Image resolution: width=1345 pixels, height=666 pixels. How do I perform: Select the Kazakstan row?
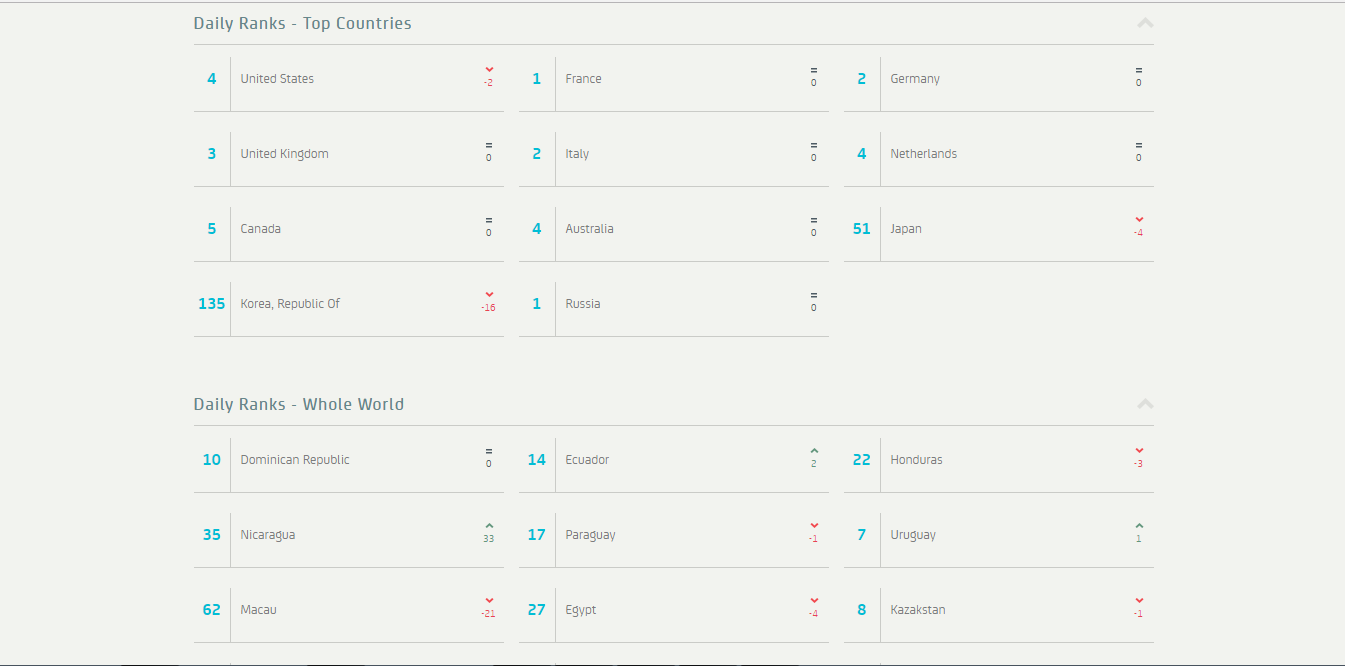coord(917,610)
